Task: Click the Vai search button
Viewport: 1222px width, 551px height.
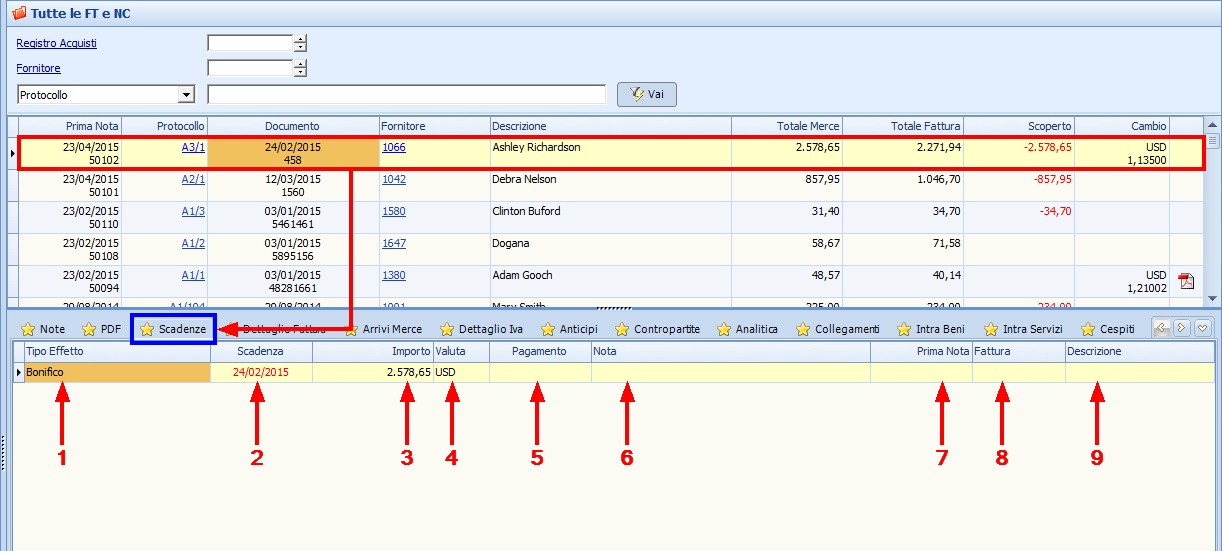Action: [x=647, y=94]
